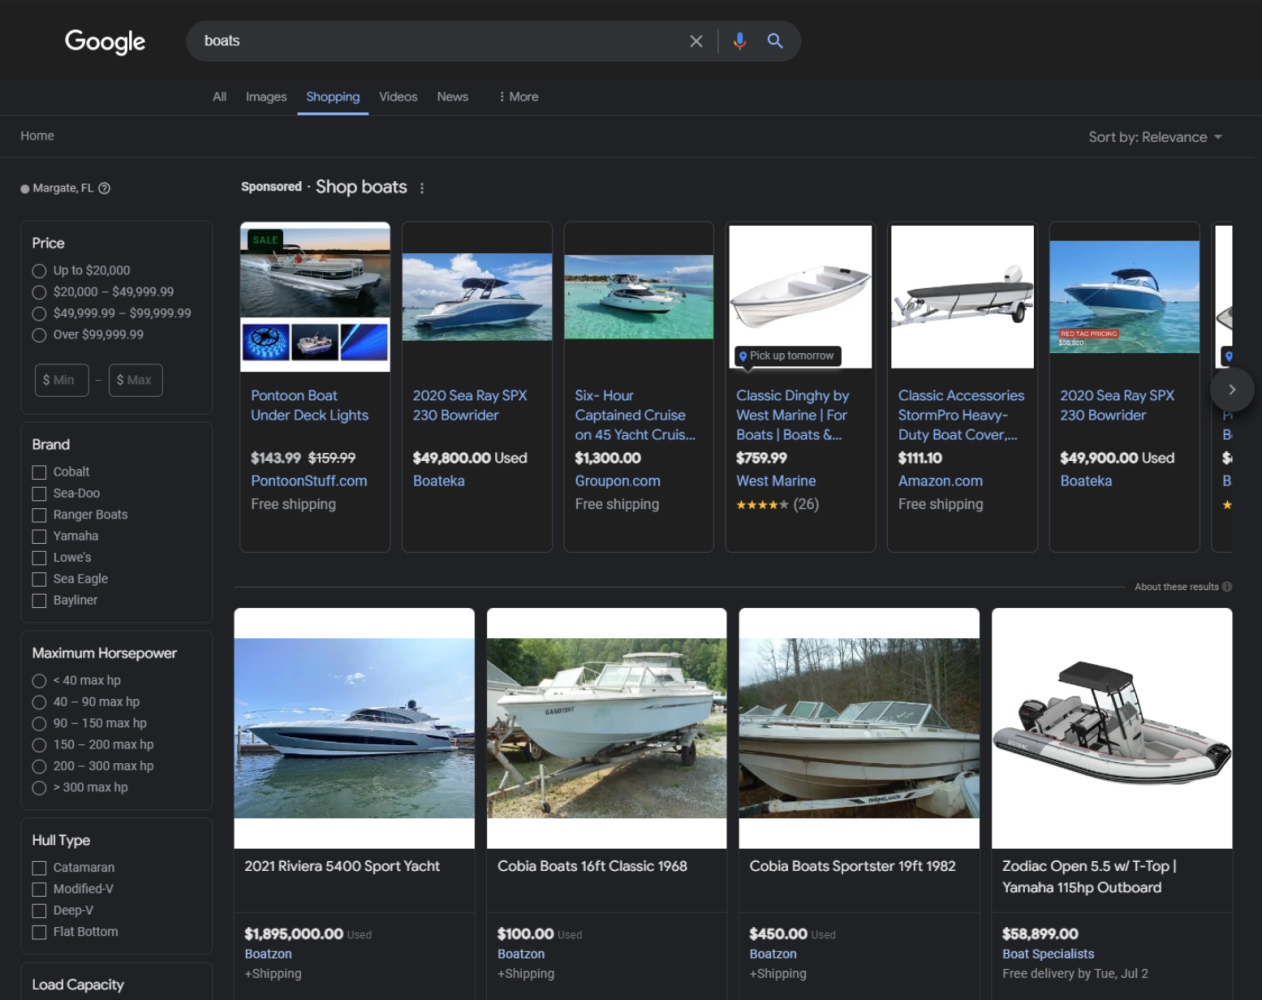Switch to the Videos tab
The height and width of the screenshot is (1000, 1262).
(398, 97)
